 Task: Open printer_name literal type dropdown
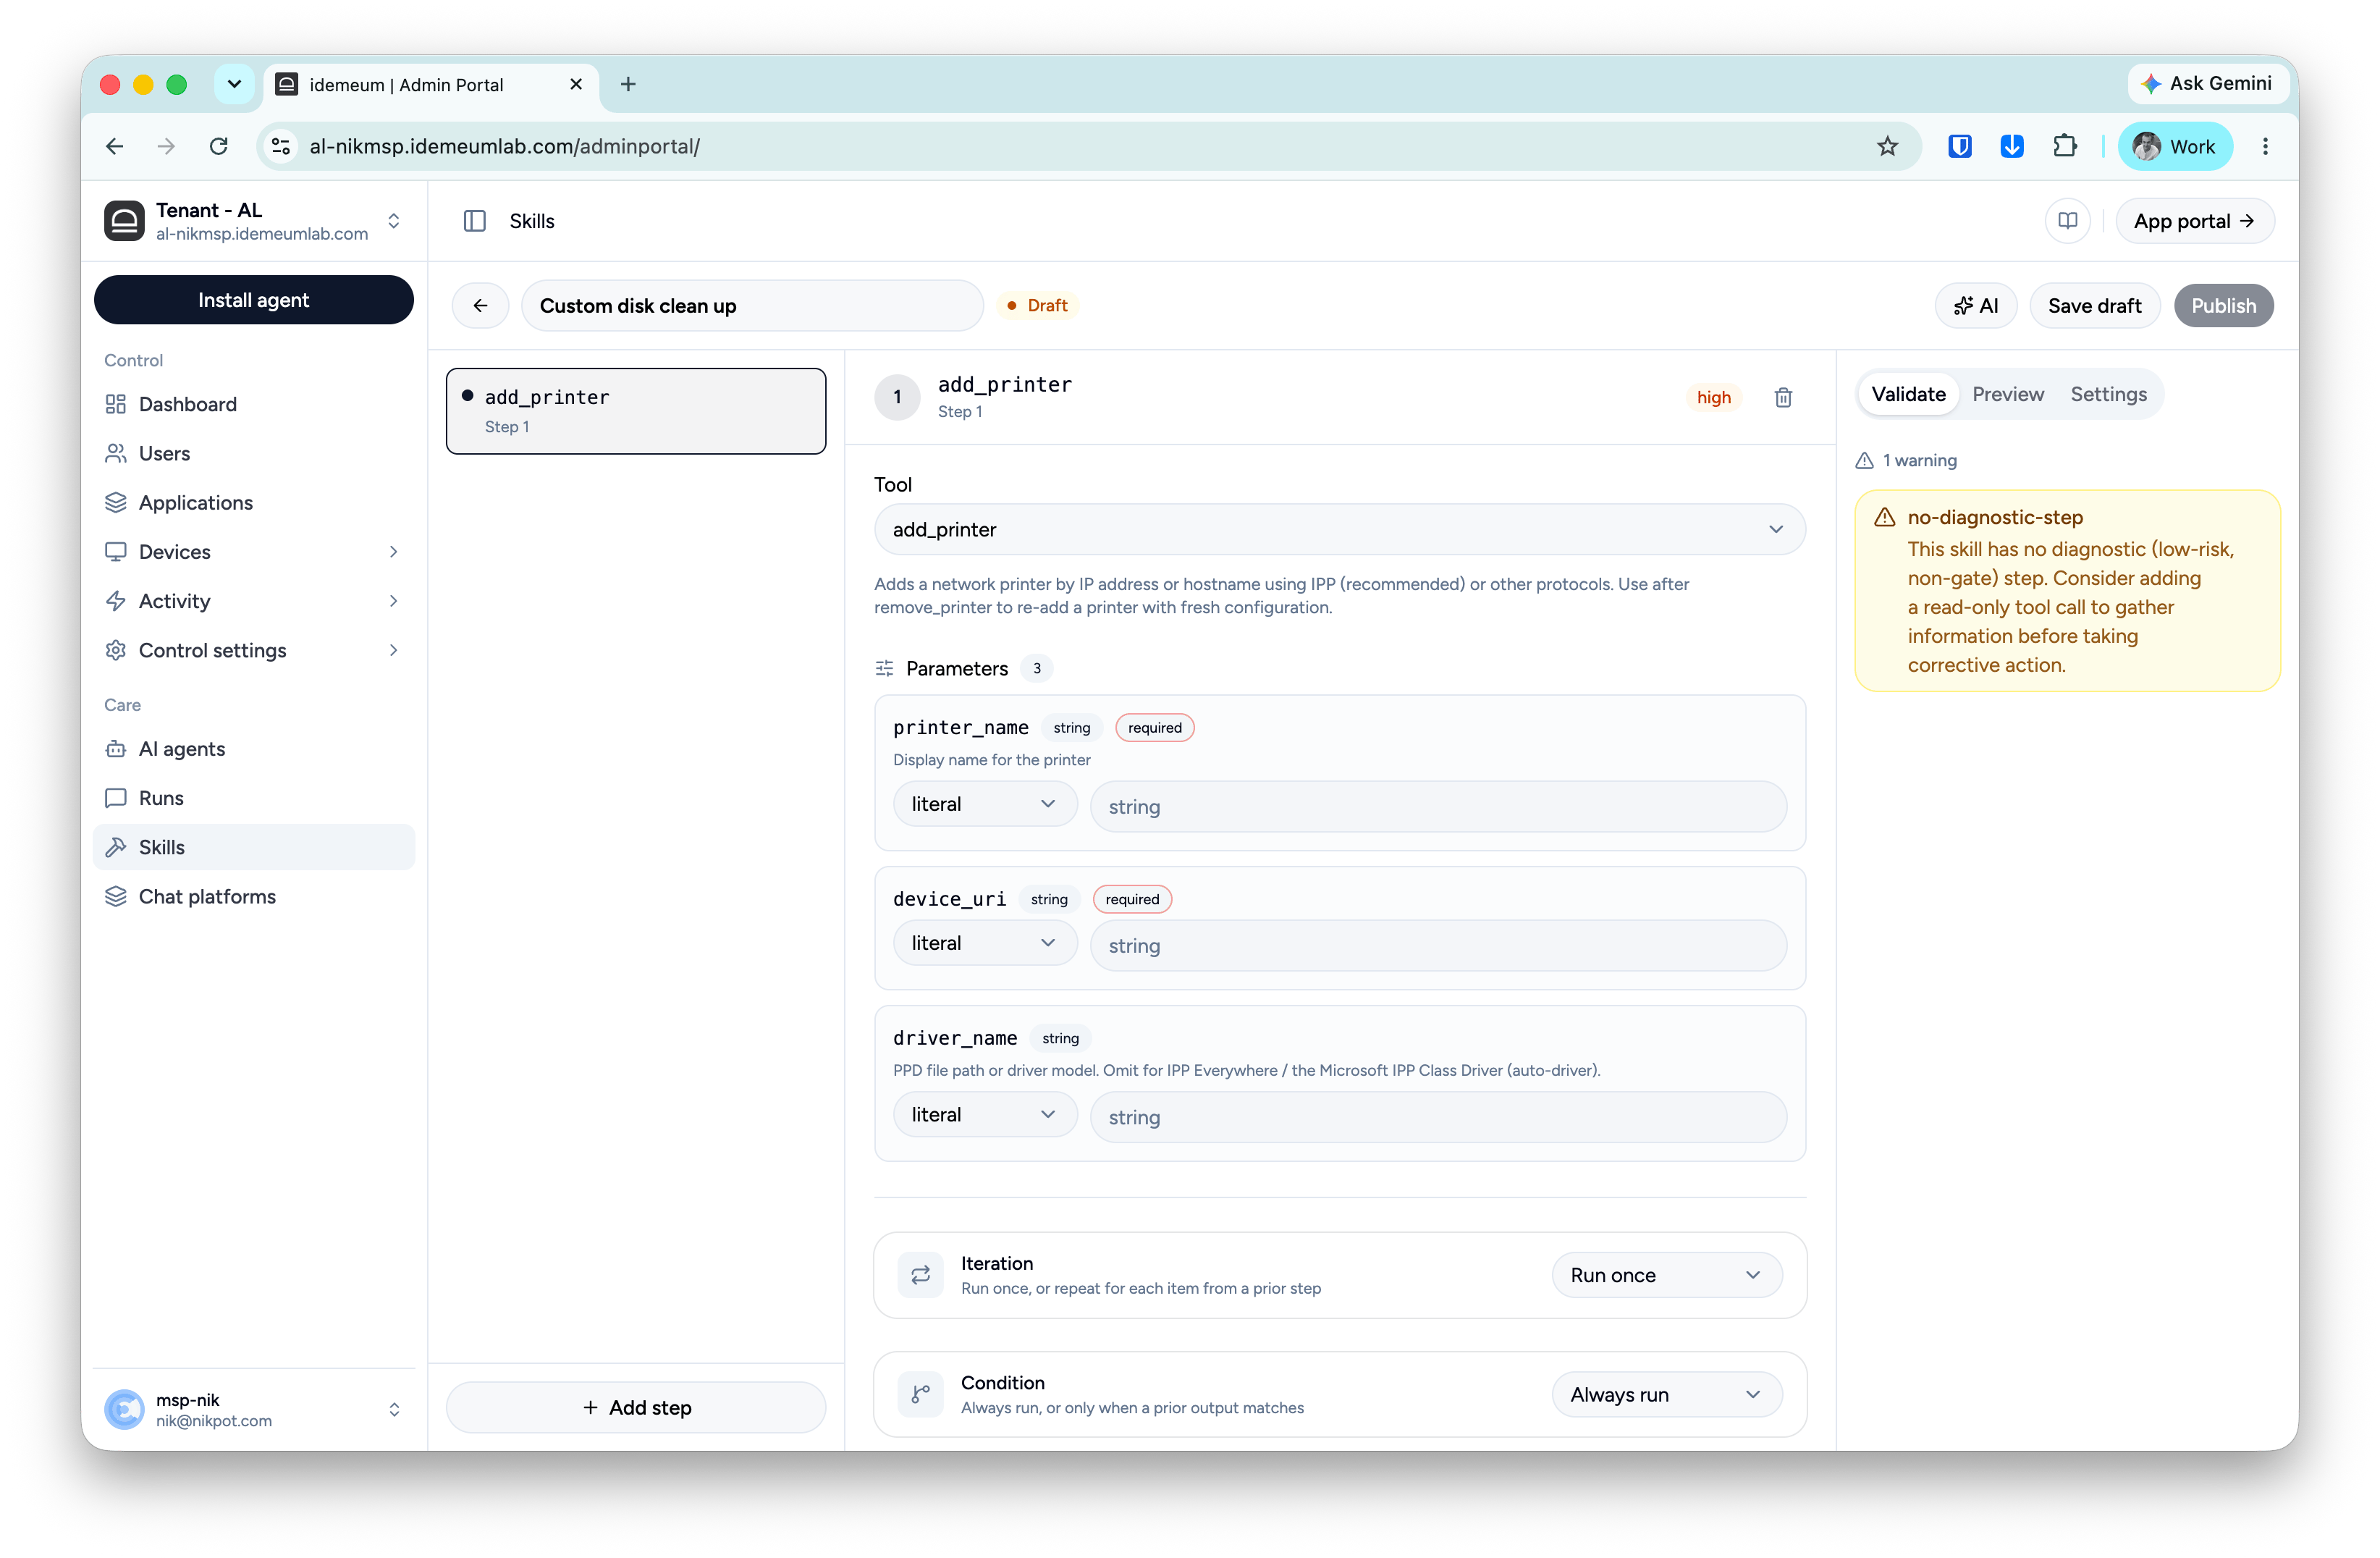pyautogui.click(x=984, y=804)
